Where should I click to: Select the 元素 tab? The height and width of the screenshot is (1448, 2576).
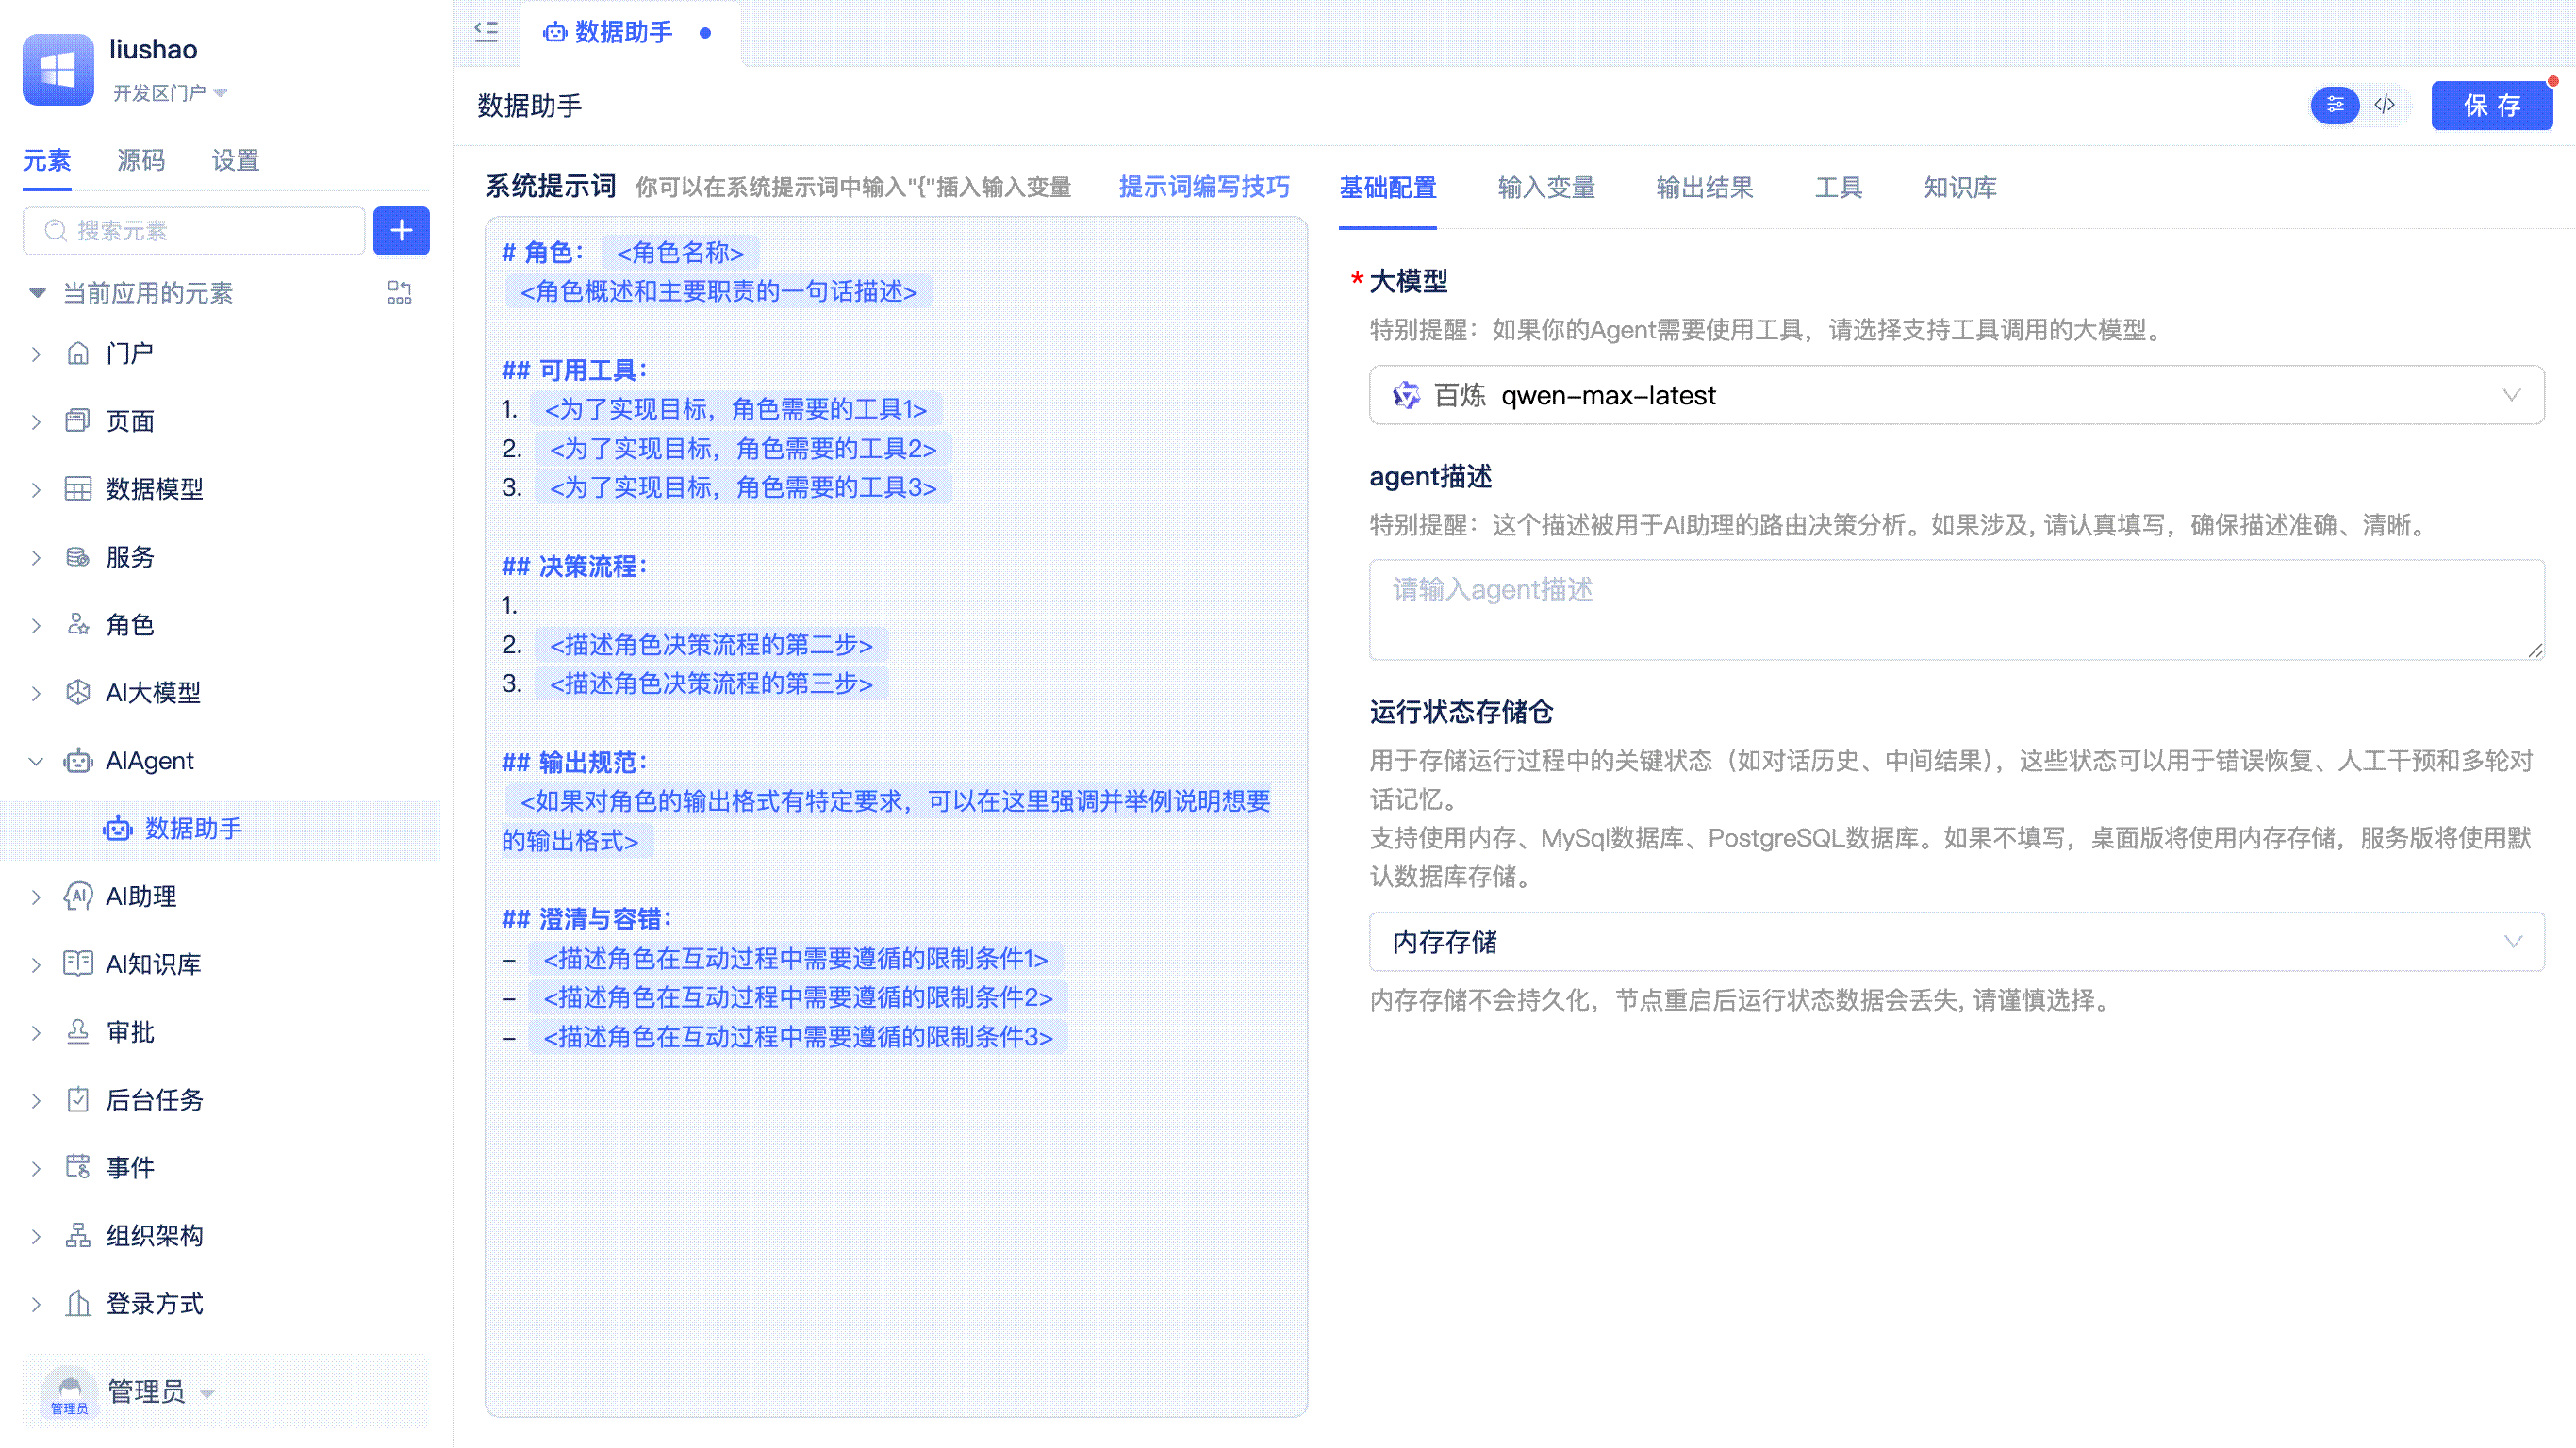click(47, 160)
